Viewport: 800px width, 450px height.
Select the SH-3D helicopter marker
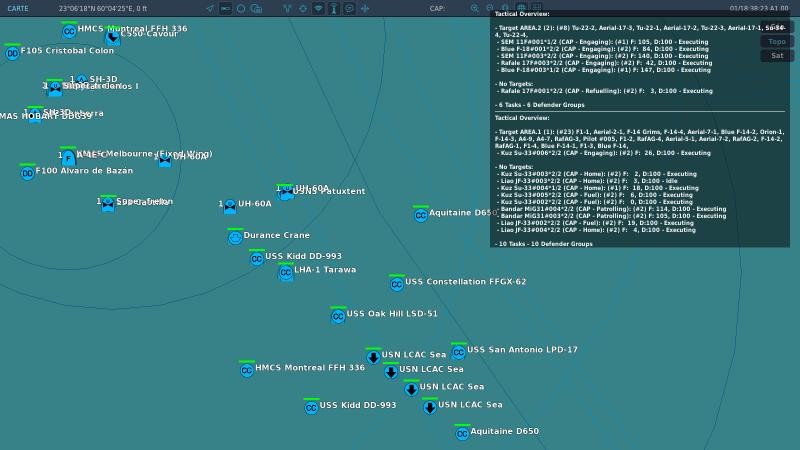[x=81, y=80]
